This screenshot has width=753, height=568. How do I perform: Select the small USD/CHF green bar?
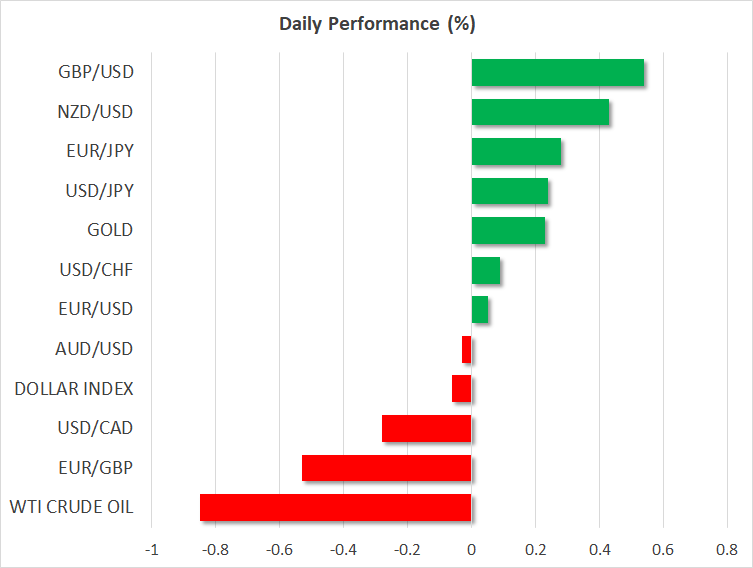485,270
